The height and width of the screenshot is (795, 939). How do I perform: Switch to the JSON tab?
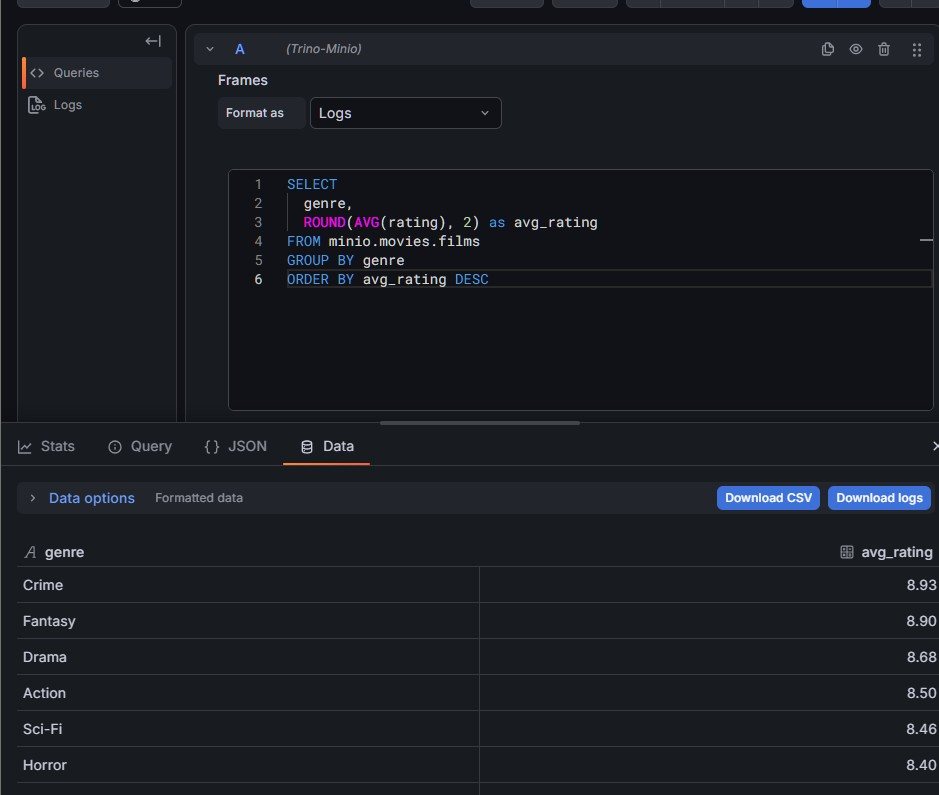[236, 447]
